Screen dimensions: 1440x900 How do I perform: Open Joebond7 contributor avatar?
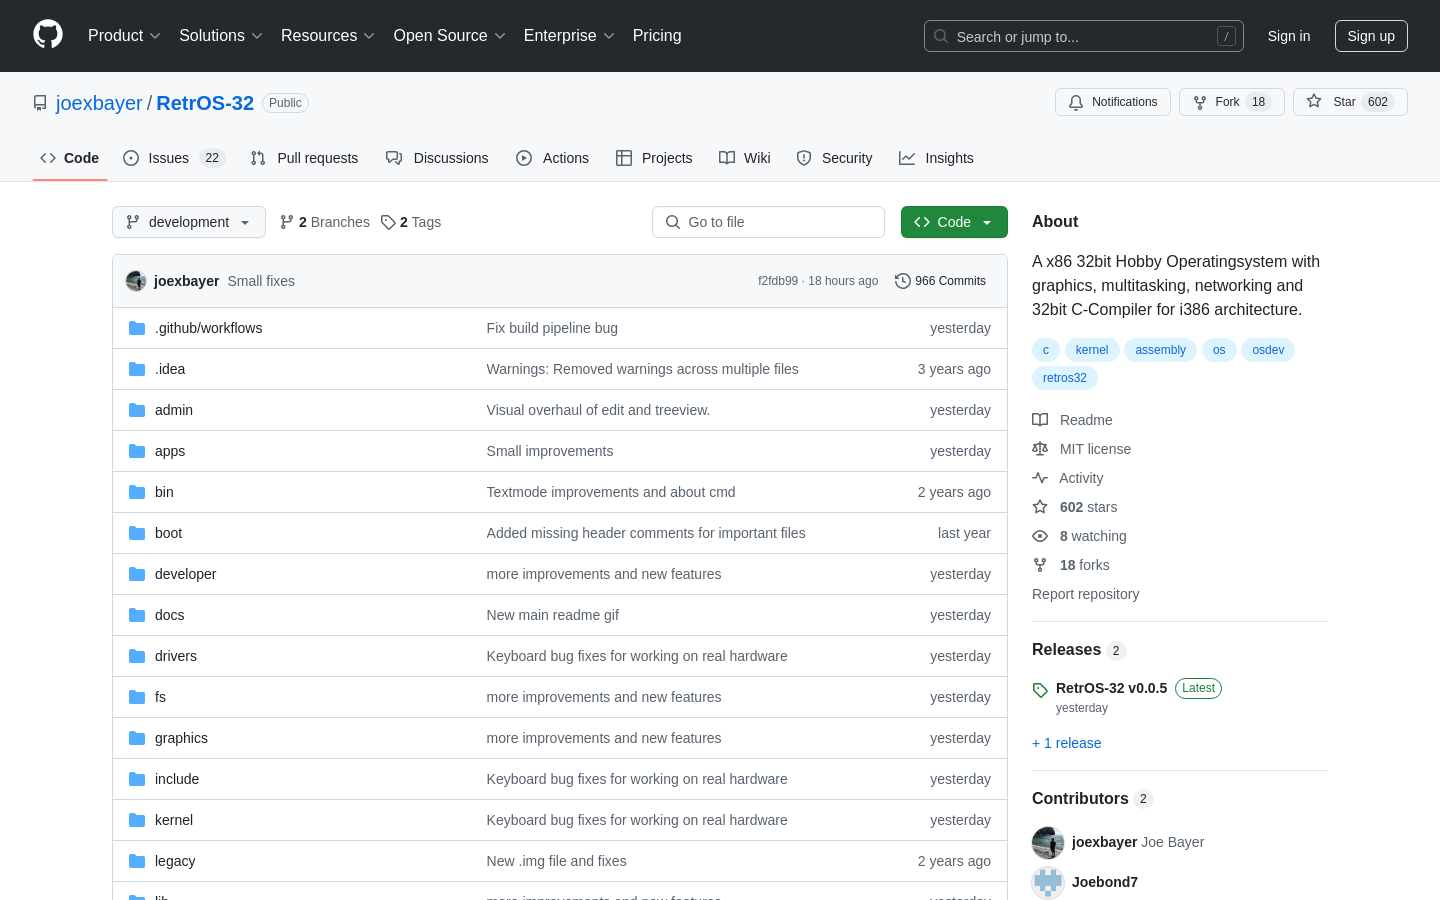(1048, 882)
